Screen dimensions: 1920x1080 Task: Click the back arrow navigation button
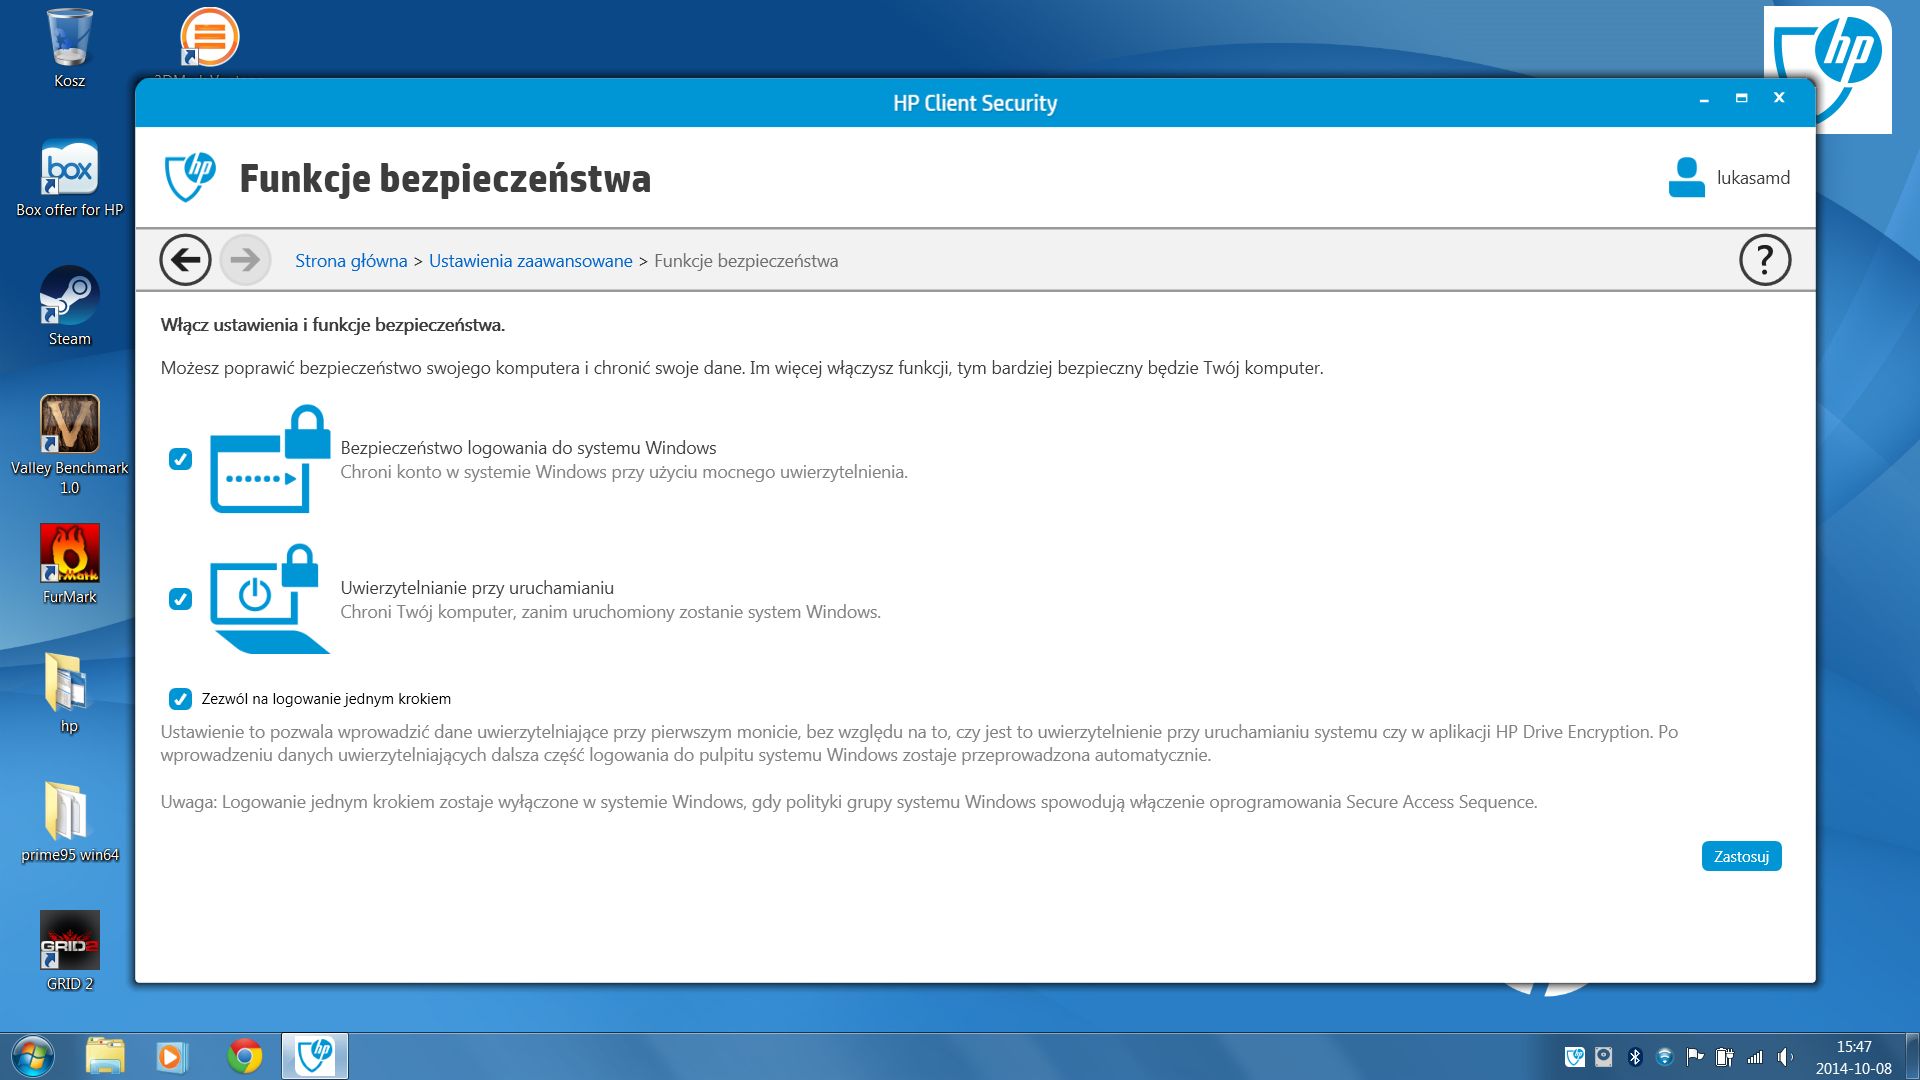(185, 260)
